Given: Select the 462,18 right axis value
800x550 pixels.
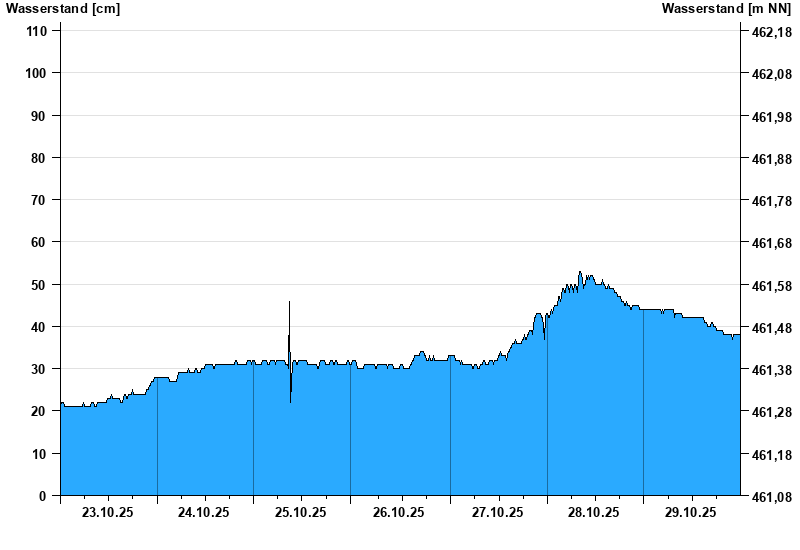Looking at the screenshot, I should pos(772,32).
